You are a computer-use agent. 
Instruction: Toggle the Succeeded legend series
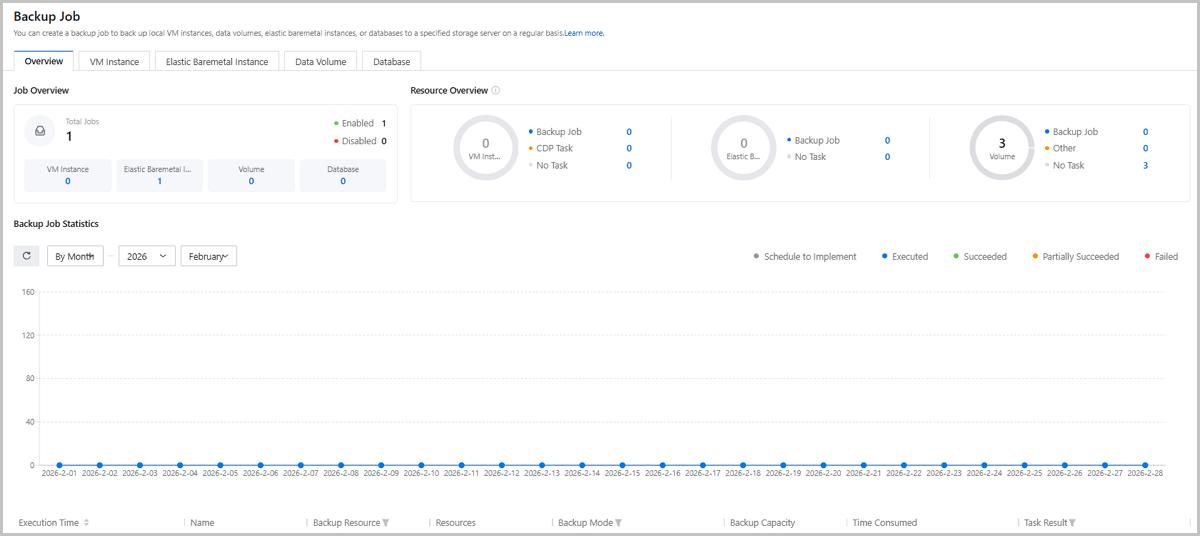pos(984,257)
